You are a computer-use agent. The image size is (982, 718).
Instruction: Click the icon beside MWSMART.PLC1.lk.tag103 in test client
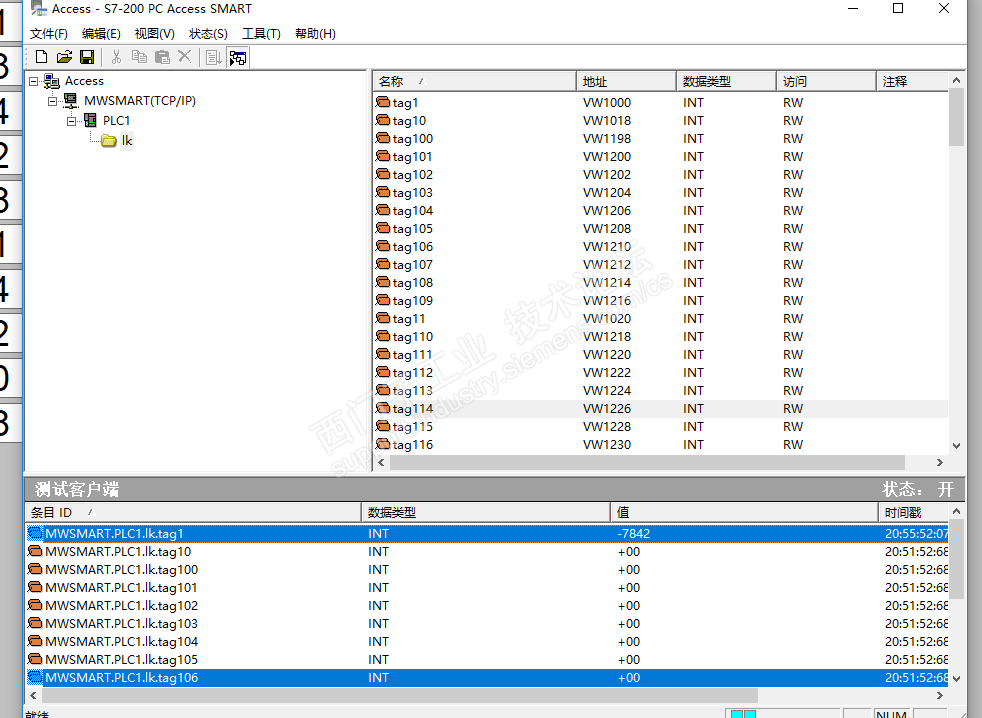[36, 623]
